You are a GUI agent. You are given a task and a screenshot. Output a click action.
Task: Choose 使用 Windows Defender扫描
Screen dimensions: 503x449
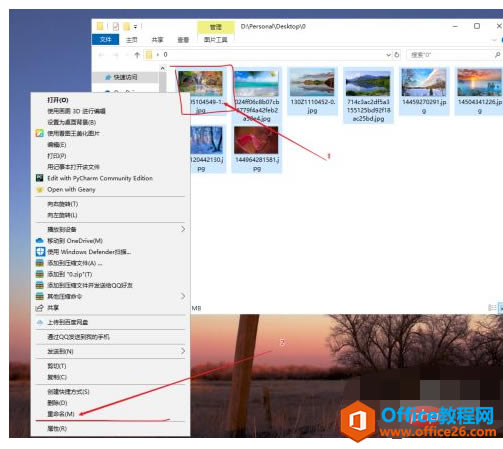coord(89,252)
